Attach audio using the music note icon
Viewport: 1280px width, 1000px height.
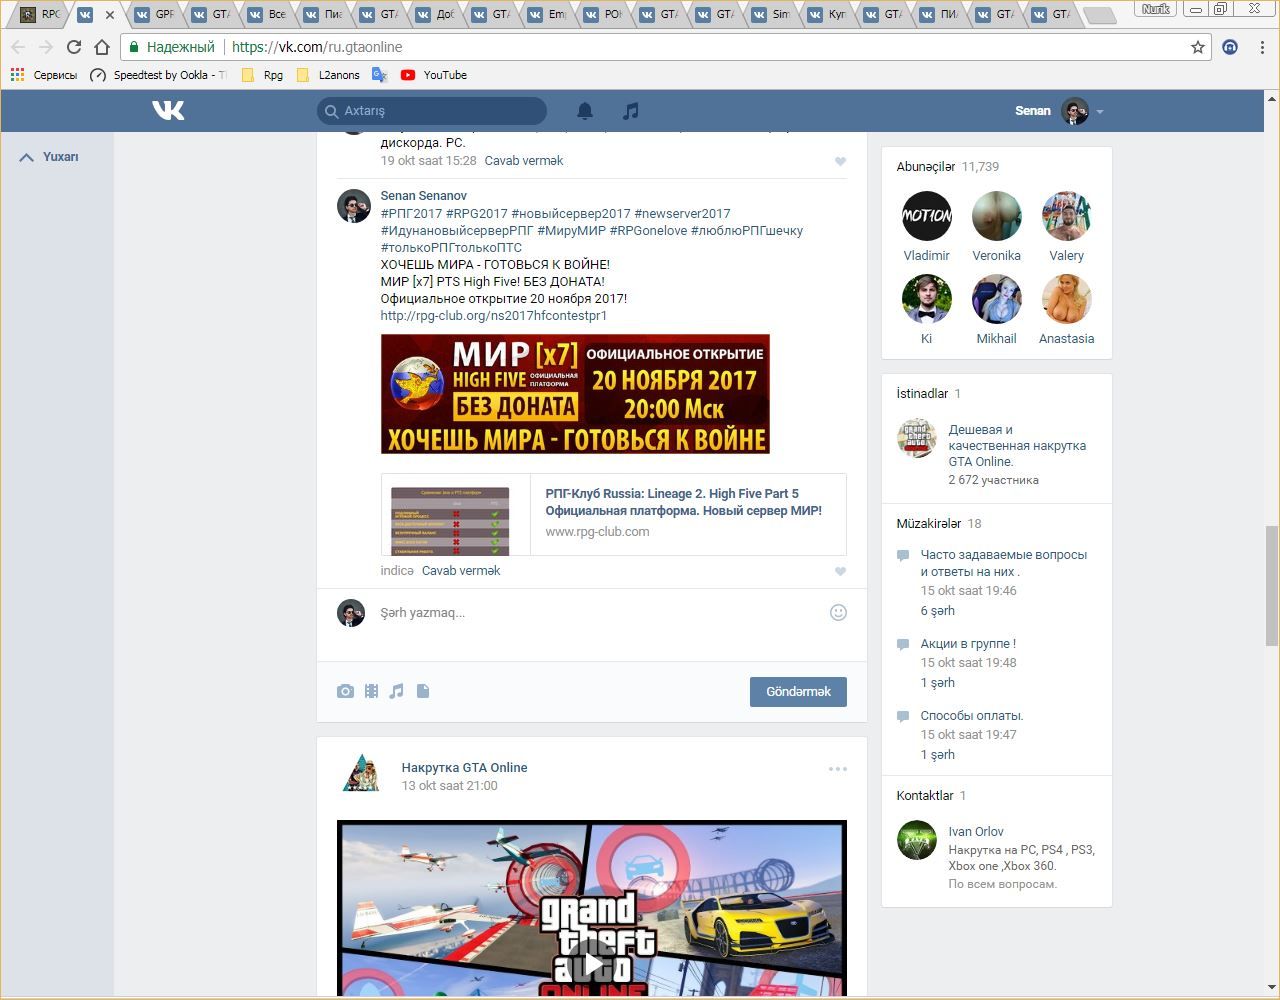click(397, 691)
